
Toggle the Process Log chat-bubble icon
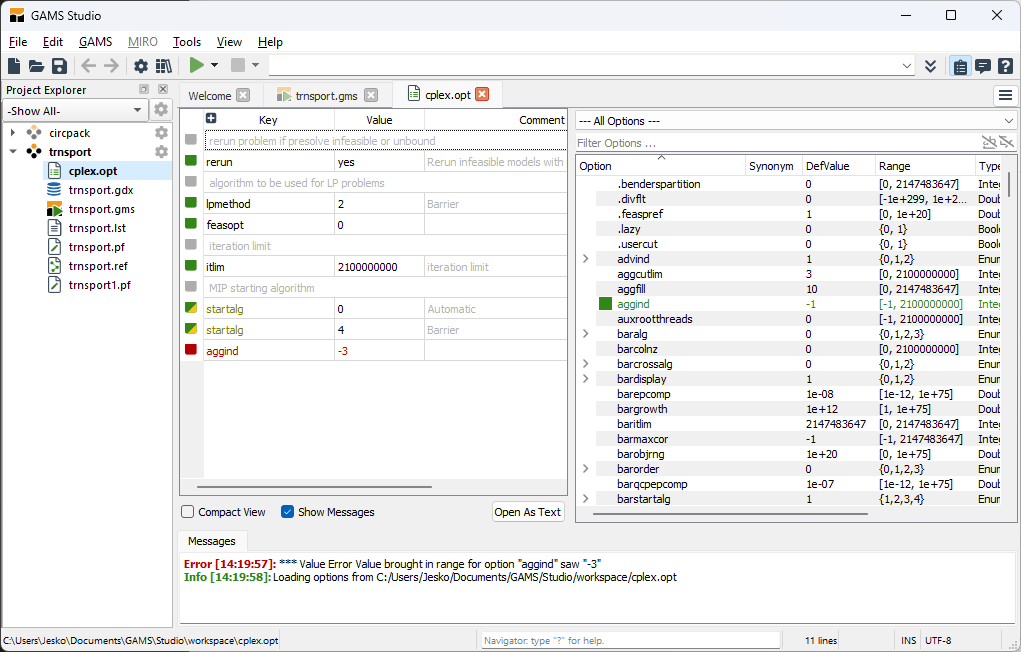[x=983, y=66]
